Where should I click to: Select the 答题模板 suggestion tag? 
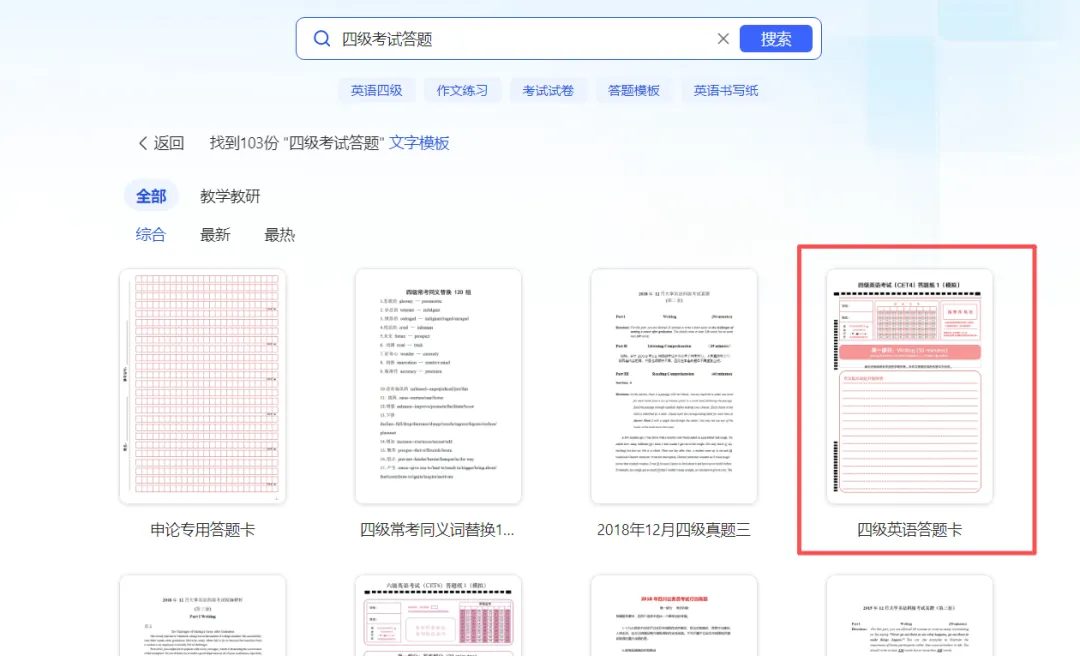(x=634, y=90)
